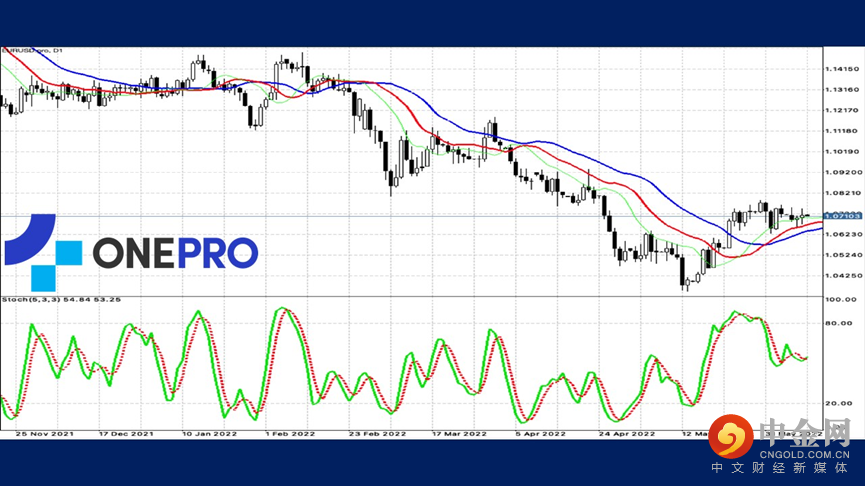
Task: Click the 100.00 stochastic scale label
Action: tap(841, 300)
